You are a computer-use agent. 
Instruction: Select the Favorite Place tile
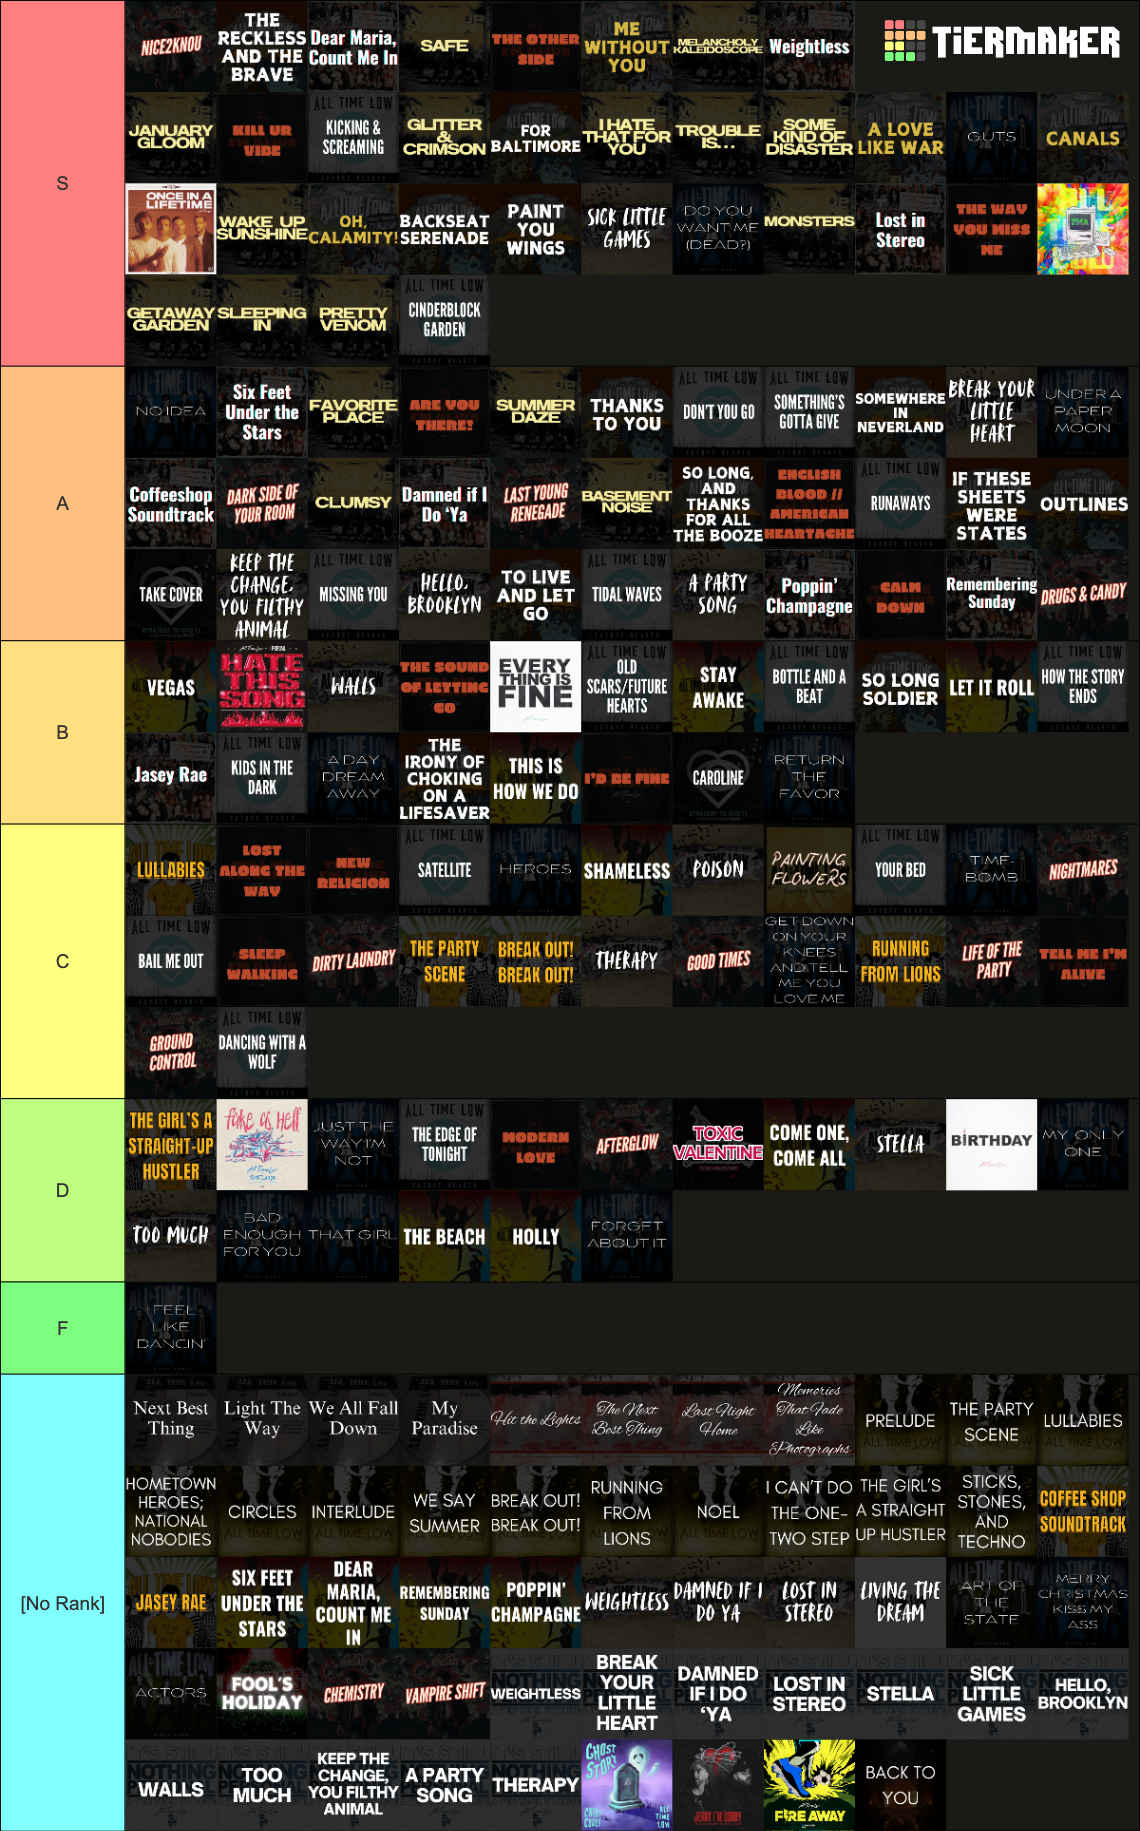click(353, 412)
